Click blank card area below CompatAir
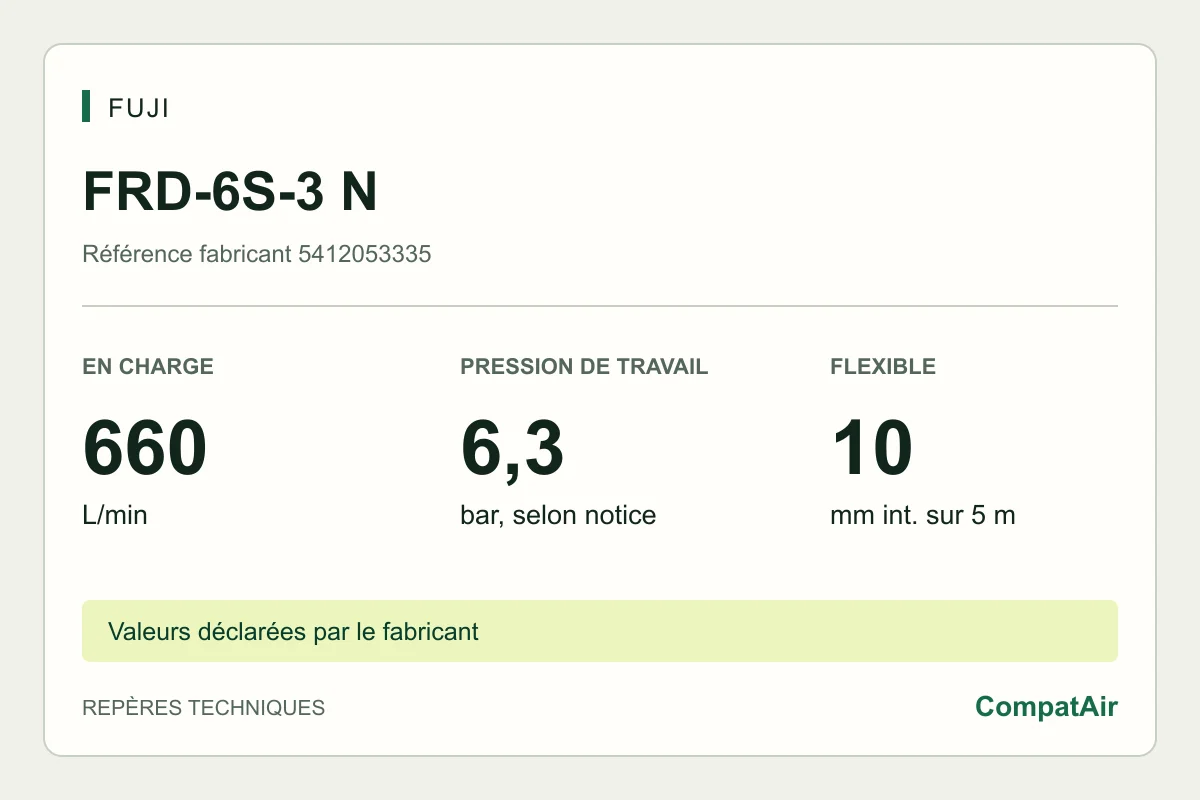 [1047, 740]
